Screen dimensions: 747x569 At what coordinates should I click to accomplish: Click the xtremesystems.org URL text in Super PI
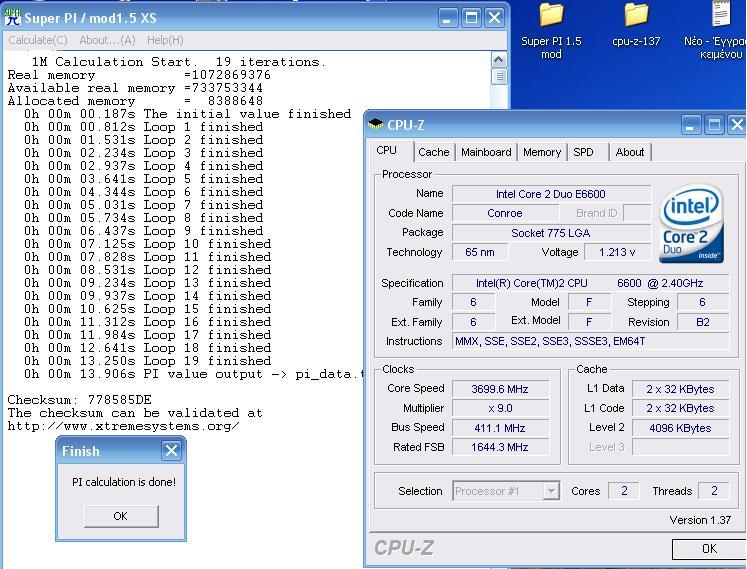click(123, 426)
